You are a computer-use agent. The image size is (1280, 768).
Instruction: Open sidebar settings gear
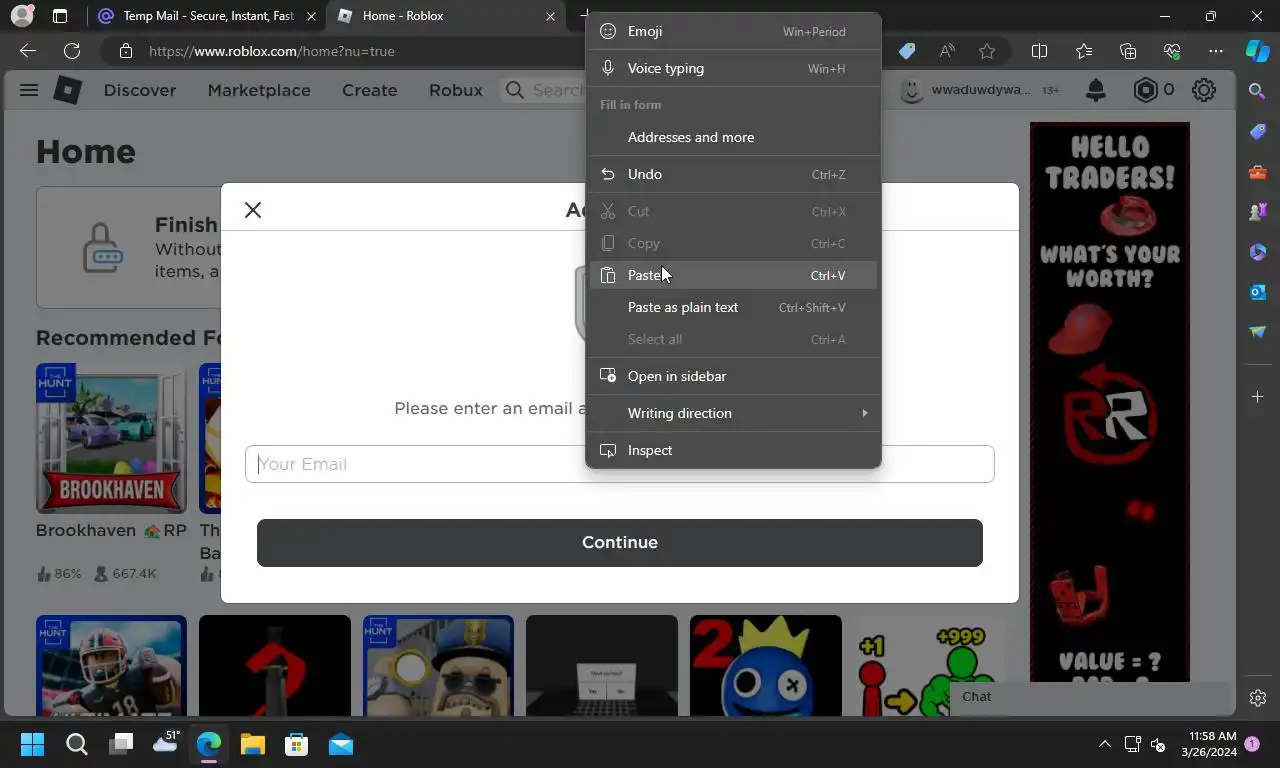coord(1258,698)
